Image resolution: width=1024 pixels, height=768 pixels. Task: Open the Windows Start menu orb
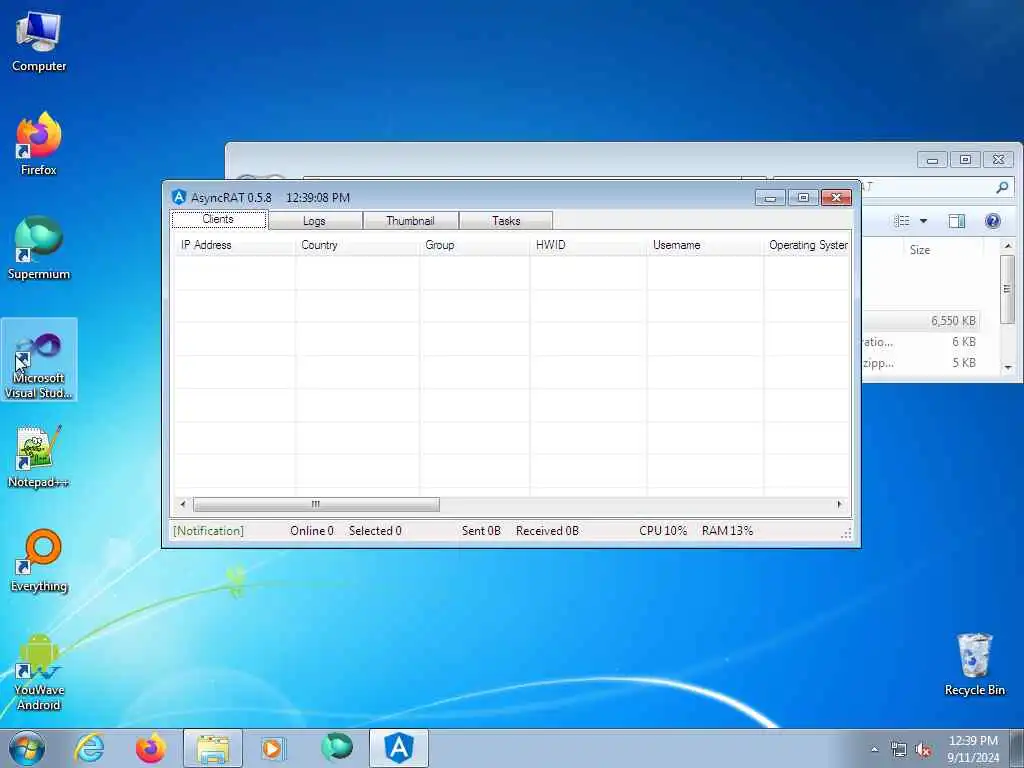pyautogui.click(x=27, y=748)
